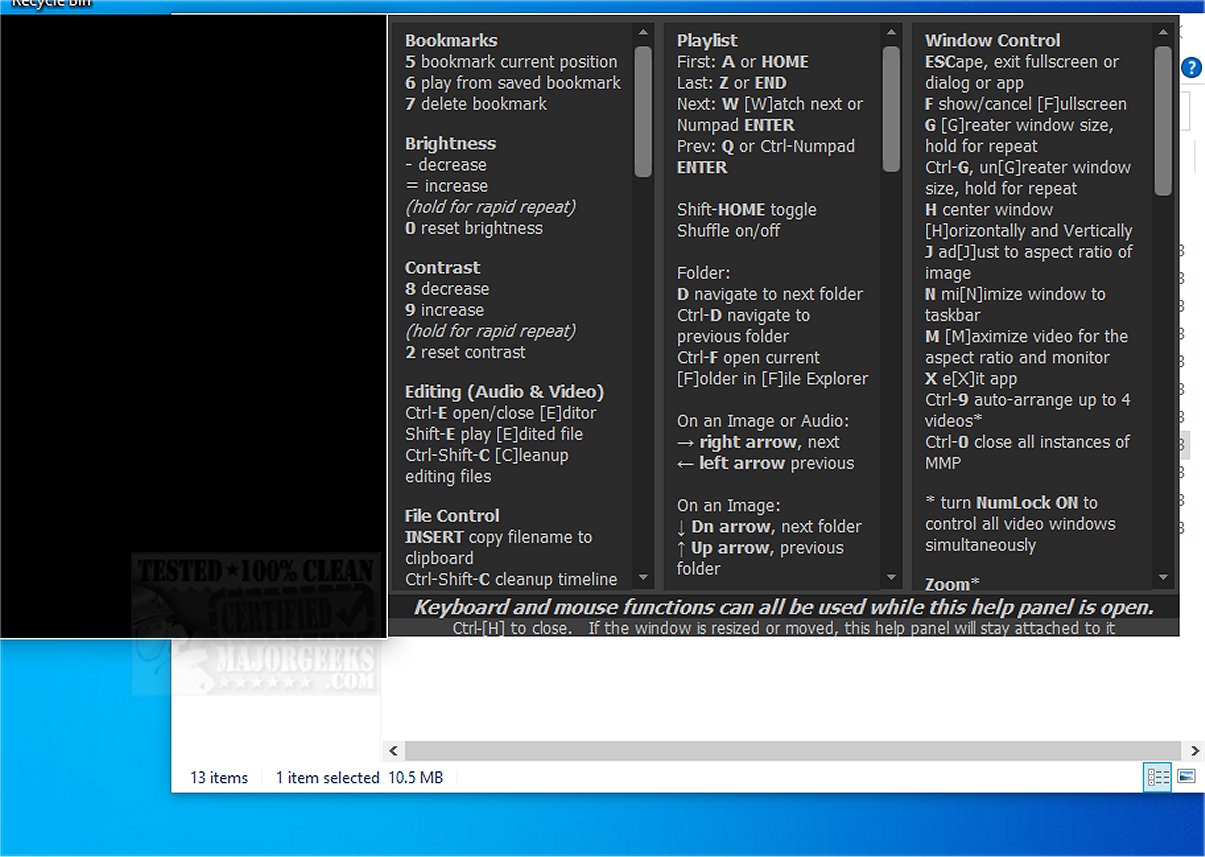Click the "Brightness" heading
This screenshot has height=857, width=1205.
[x=450, y=144]
